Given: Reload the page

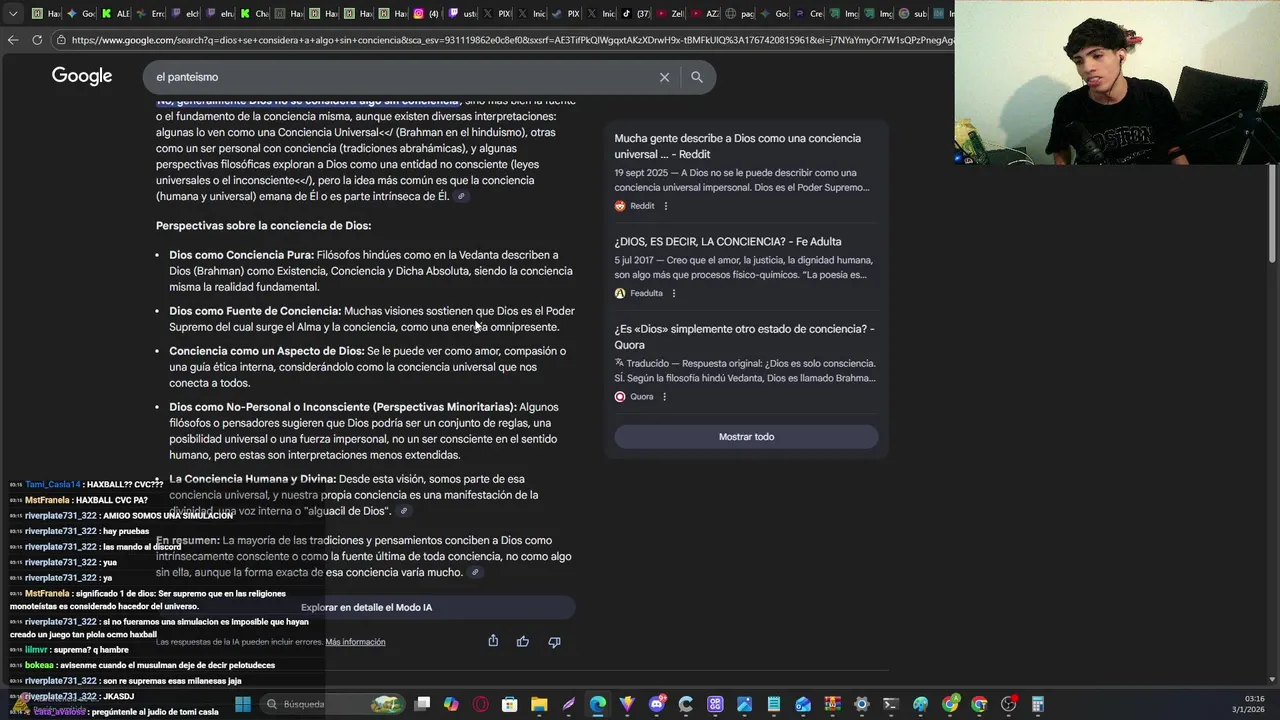Looking at the screenshot, I should click(x=37, y=40).
